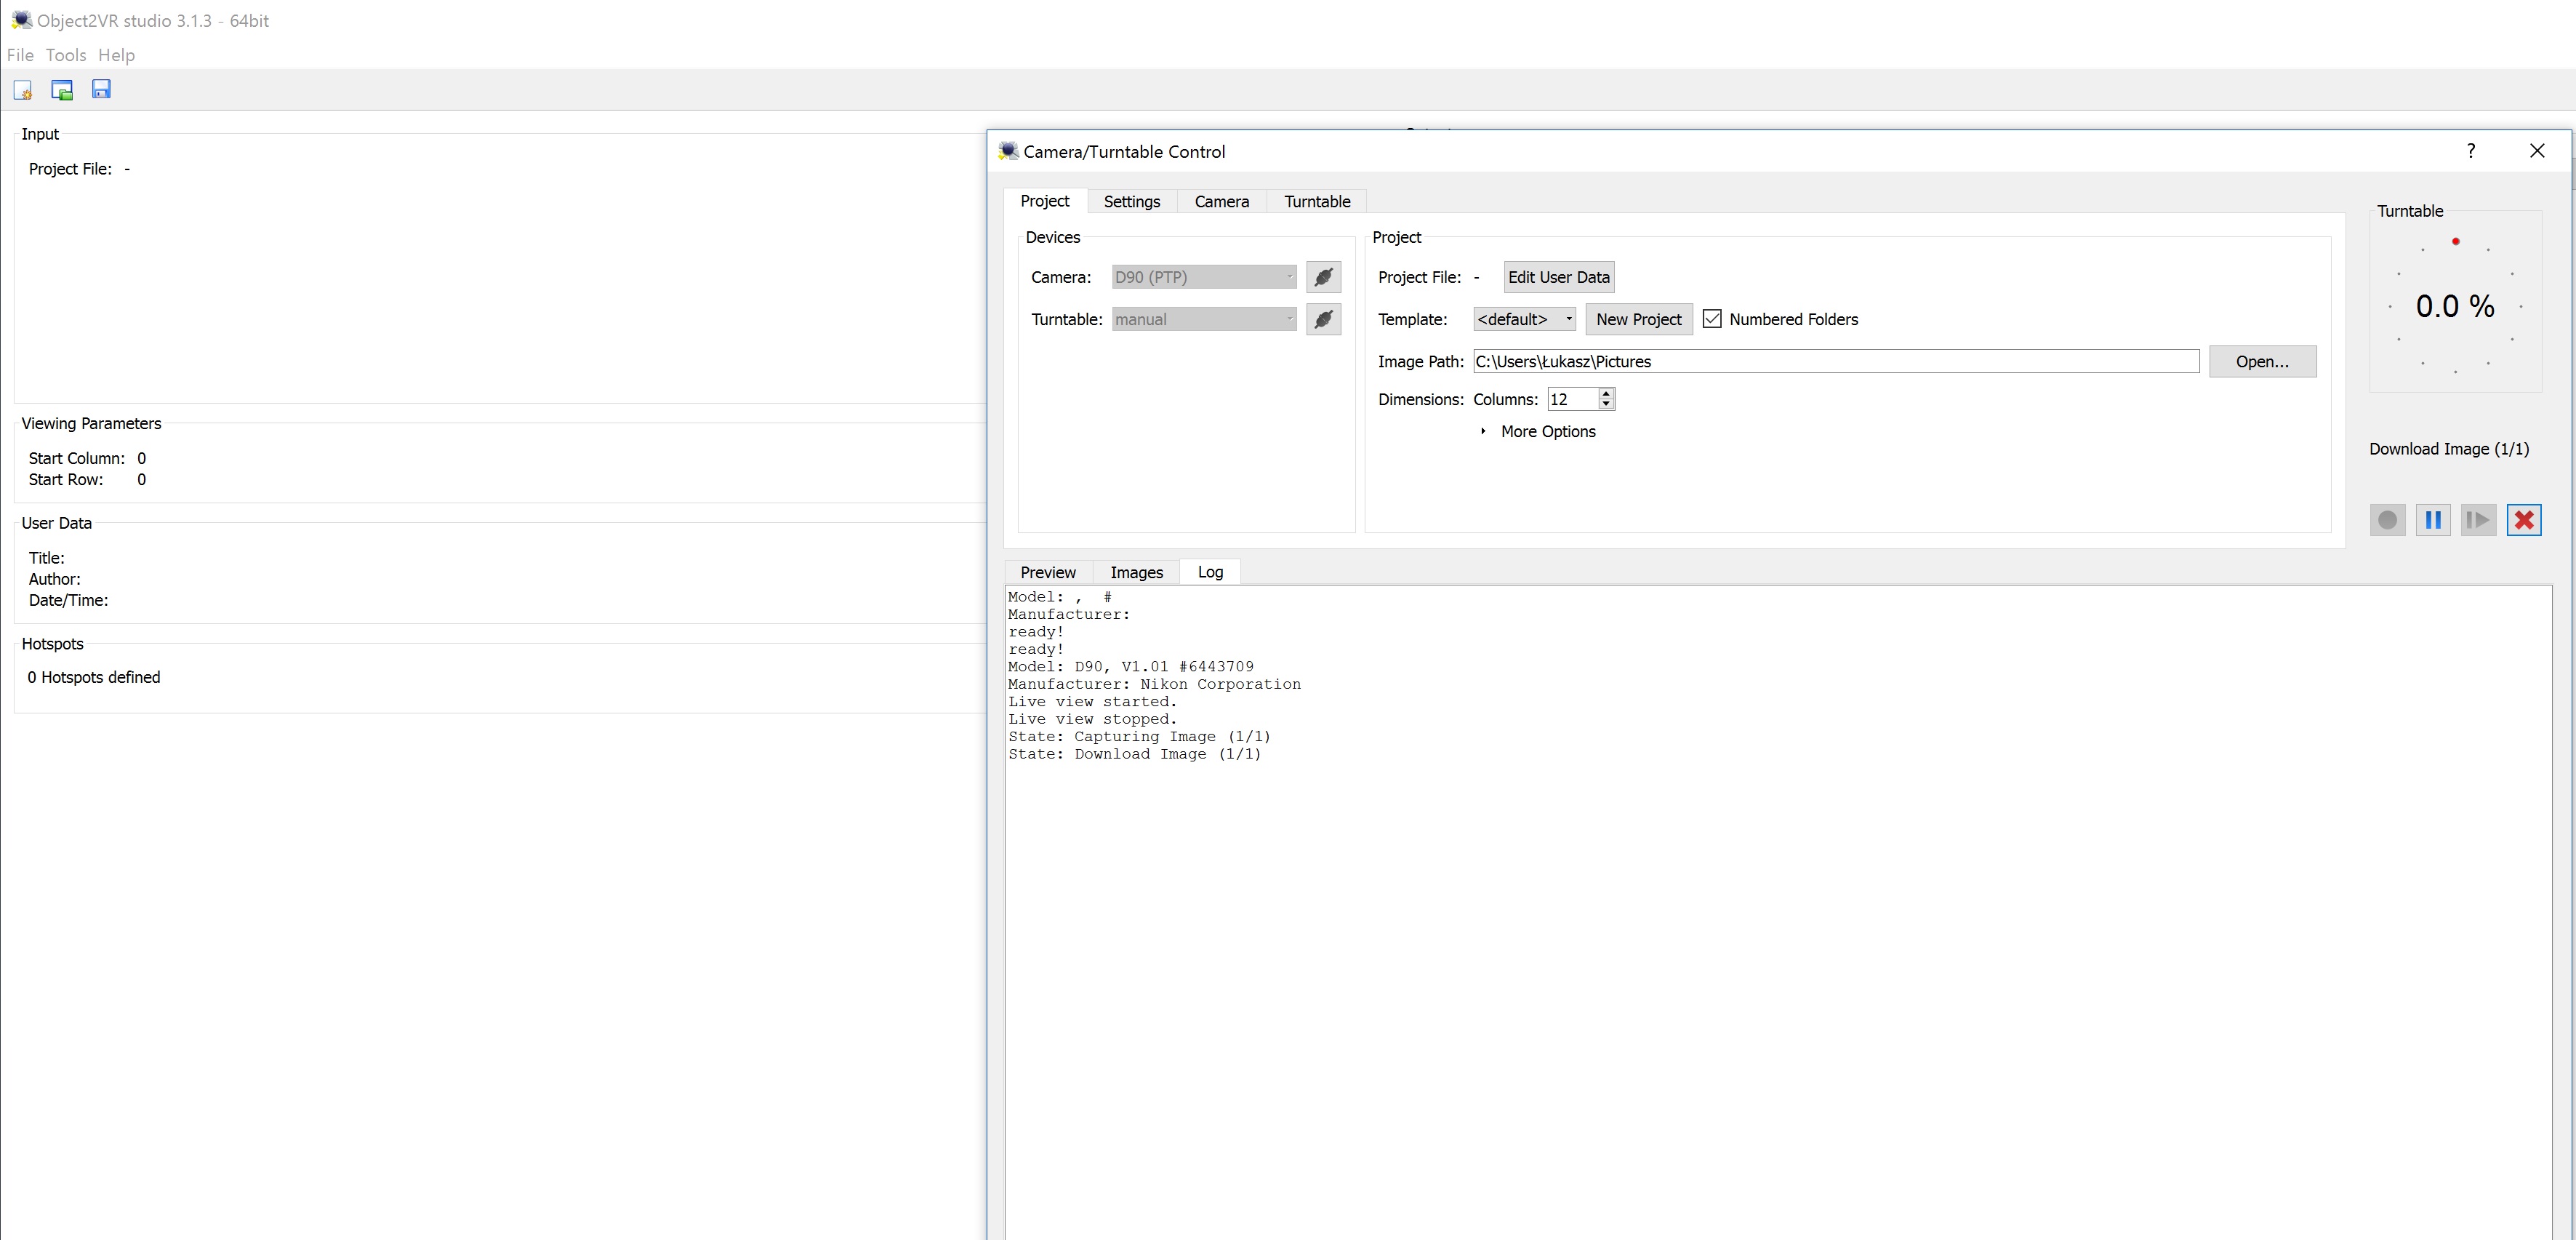Viewport: 2576px width, 1240px height.
Task: Open the Turntable manual dropdown
Action: pos(1204,319)
